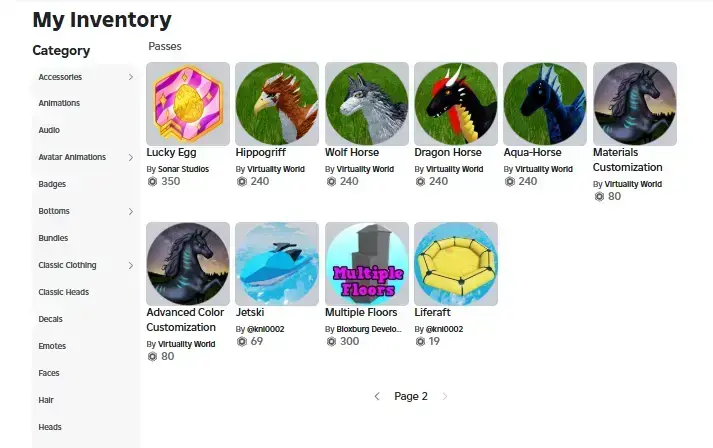Screen dimensions: 713x448
Task: Open the Aqua-Horse pass icon
Action: tap(545, 104)
